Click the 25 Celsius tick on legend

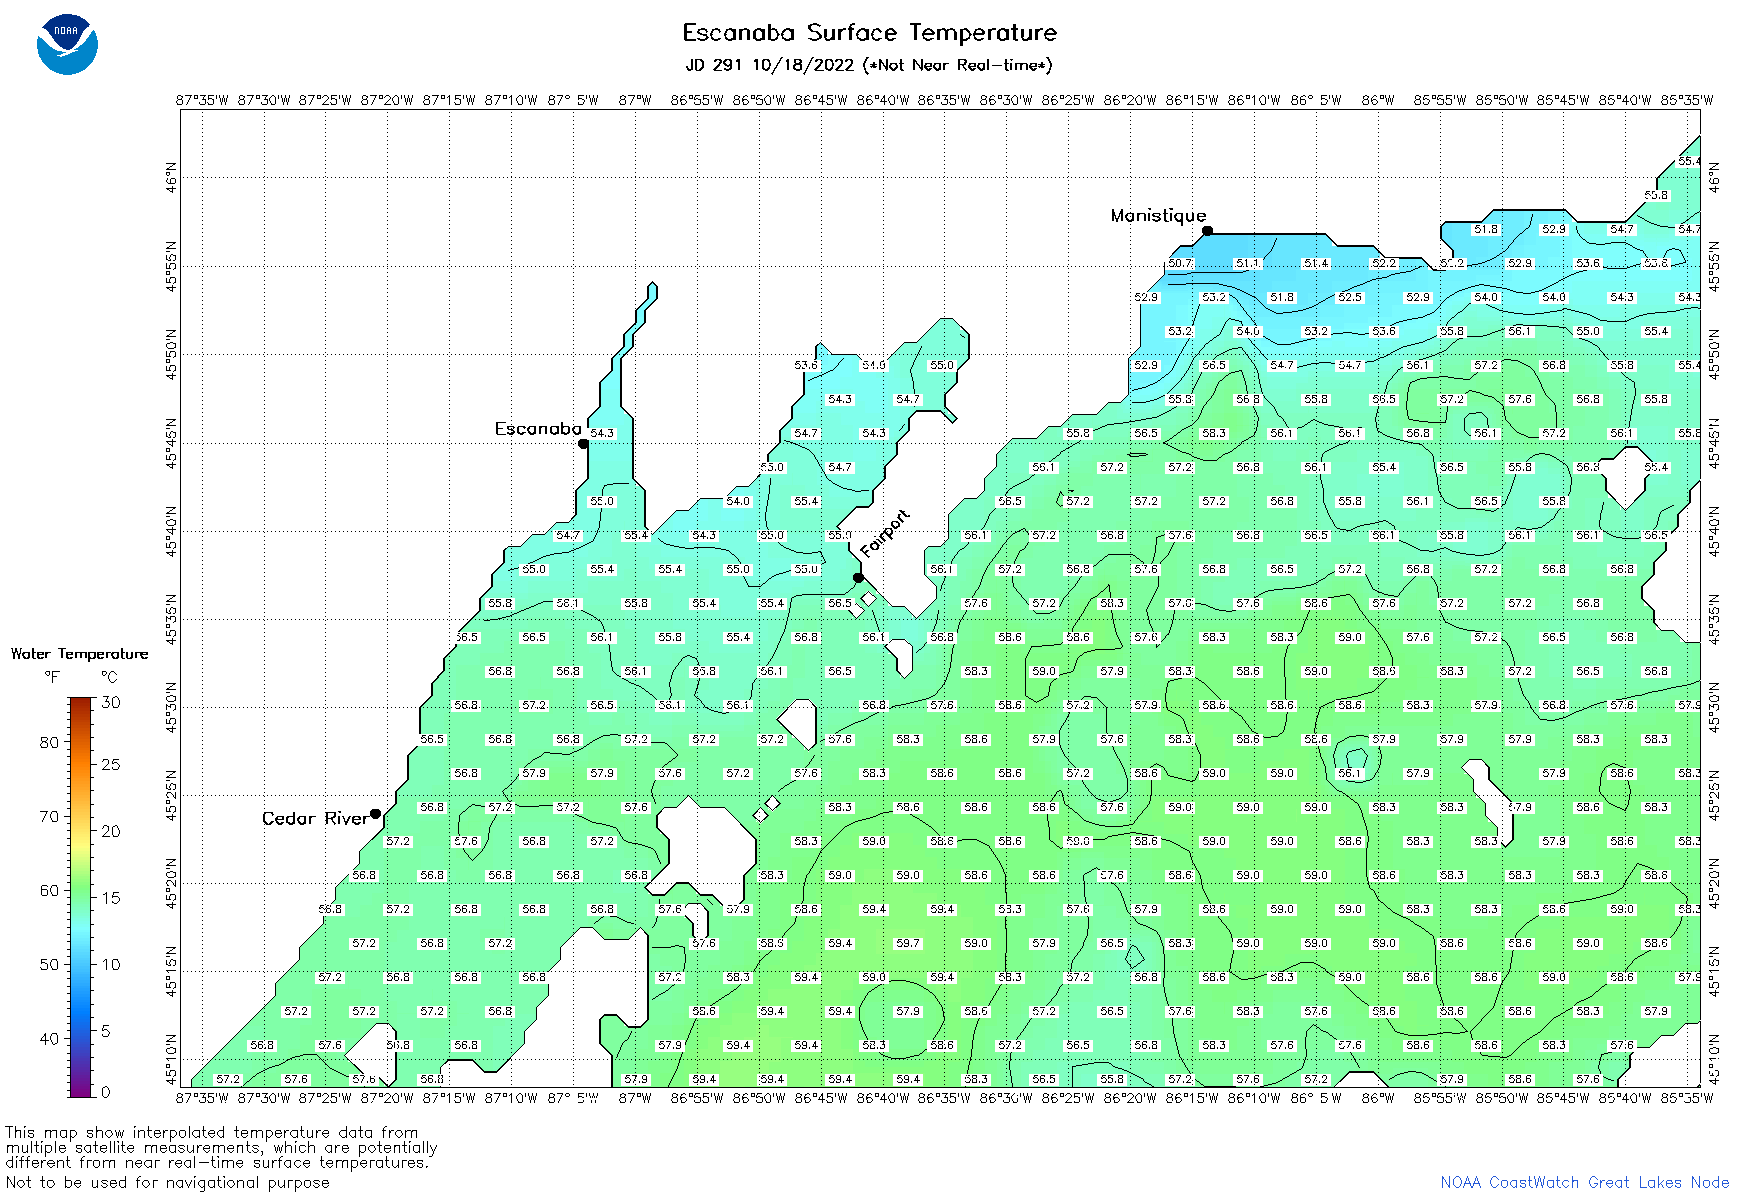point(111,765)
